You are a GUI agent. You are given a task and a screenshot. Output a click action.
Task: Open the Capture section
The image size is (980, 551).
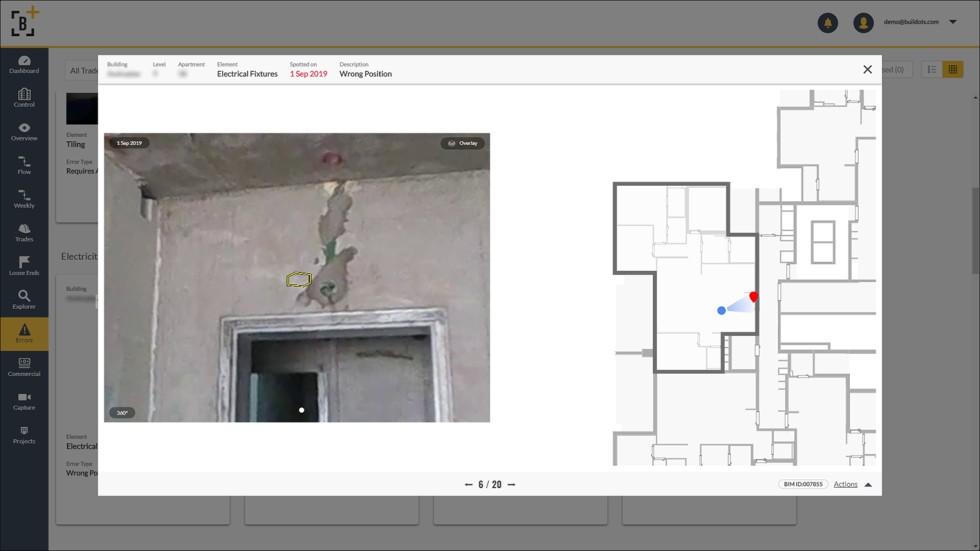pos(24,401)
